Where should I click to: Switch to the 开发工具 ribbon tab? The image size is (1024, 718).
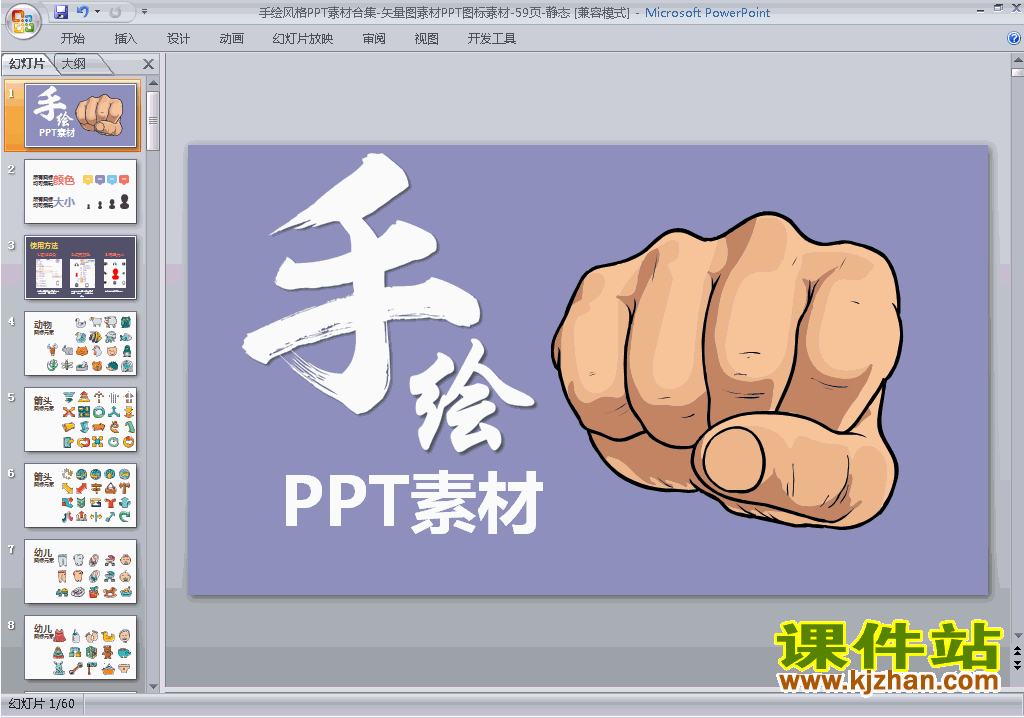pos(491,39)
